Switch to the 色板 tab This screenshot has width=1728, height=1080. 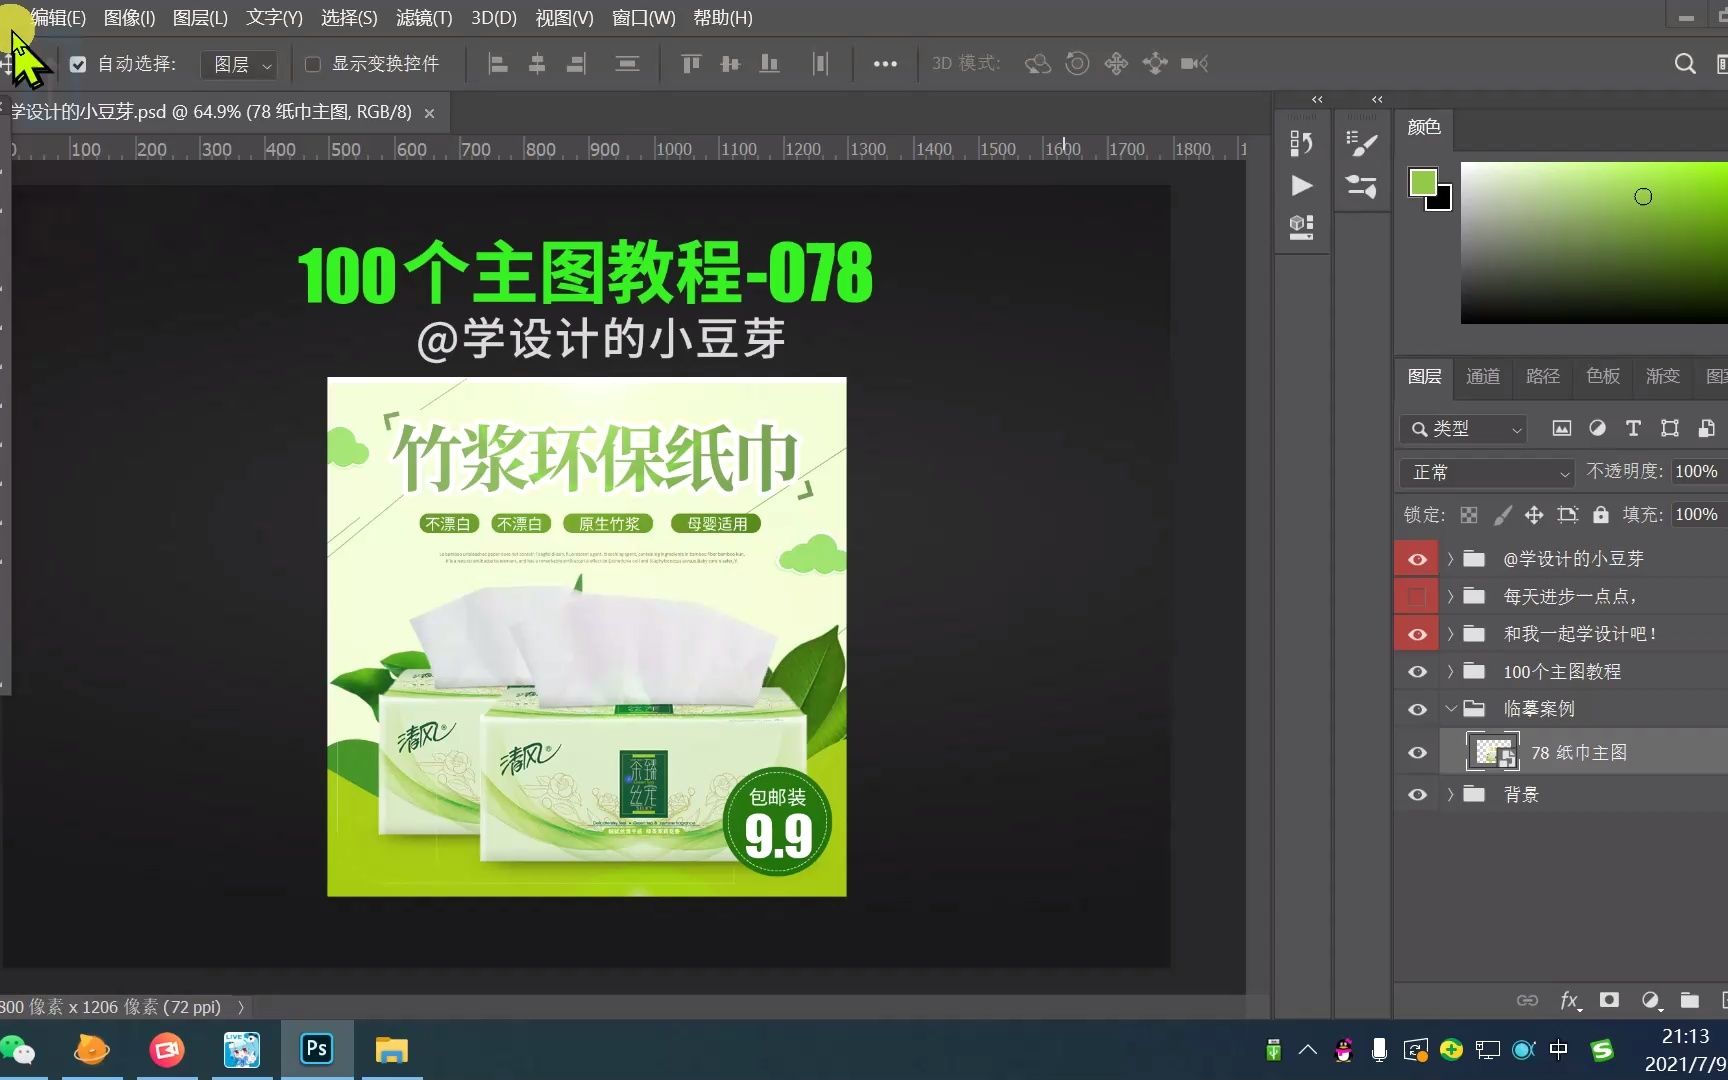[x=1603, y=376]
